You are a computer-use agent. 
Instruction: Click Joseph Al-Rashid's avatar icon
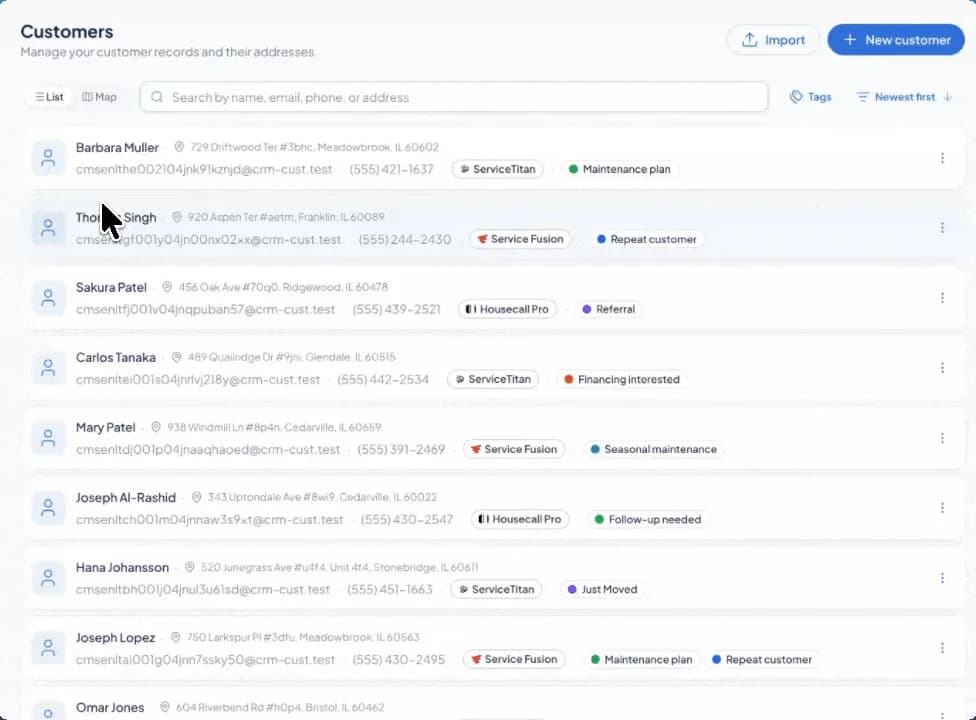point(48,508)
